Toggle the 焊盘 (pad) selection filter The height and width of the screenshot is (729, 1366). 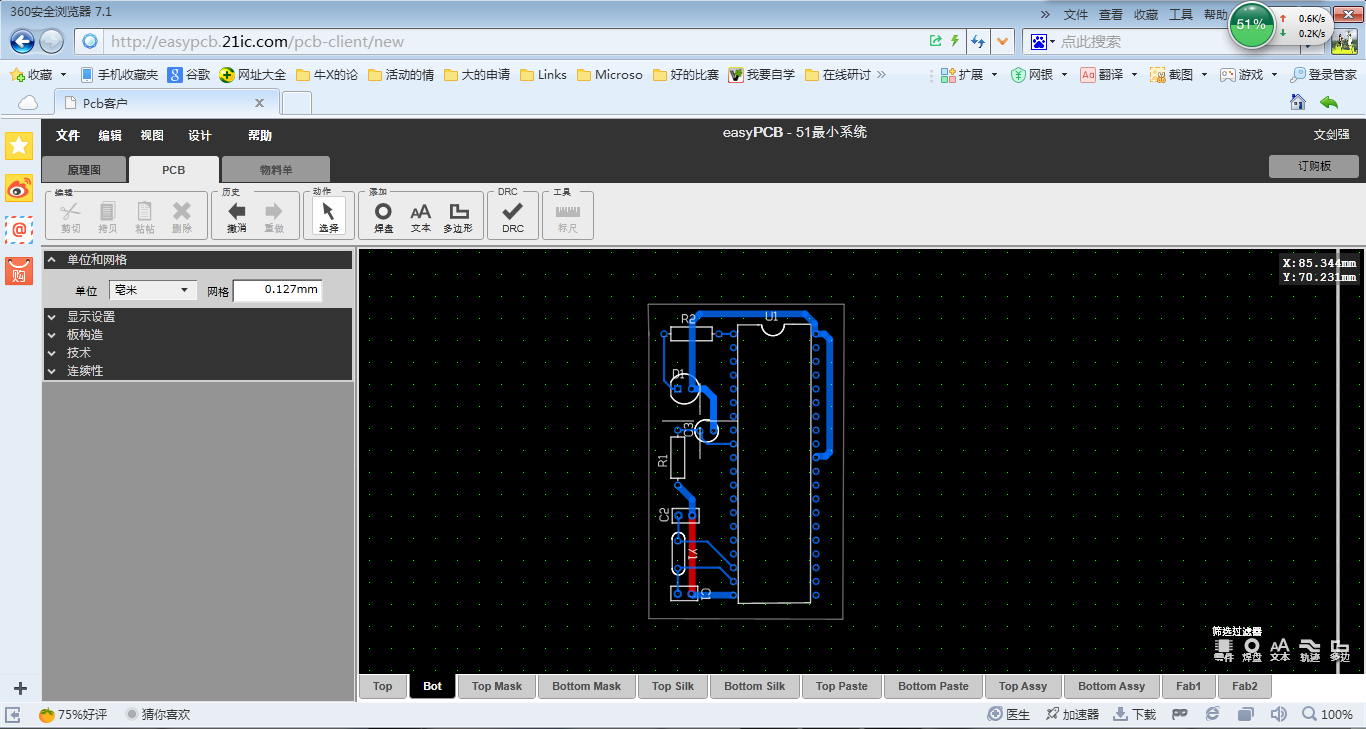[1252, 650]
